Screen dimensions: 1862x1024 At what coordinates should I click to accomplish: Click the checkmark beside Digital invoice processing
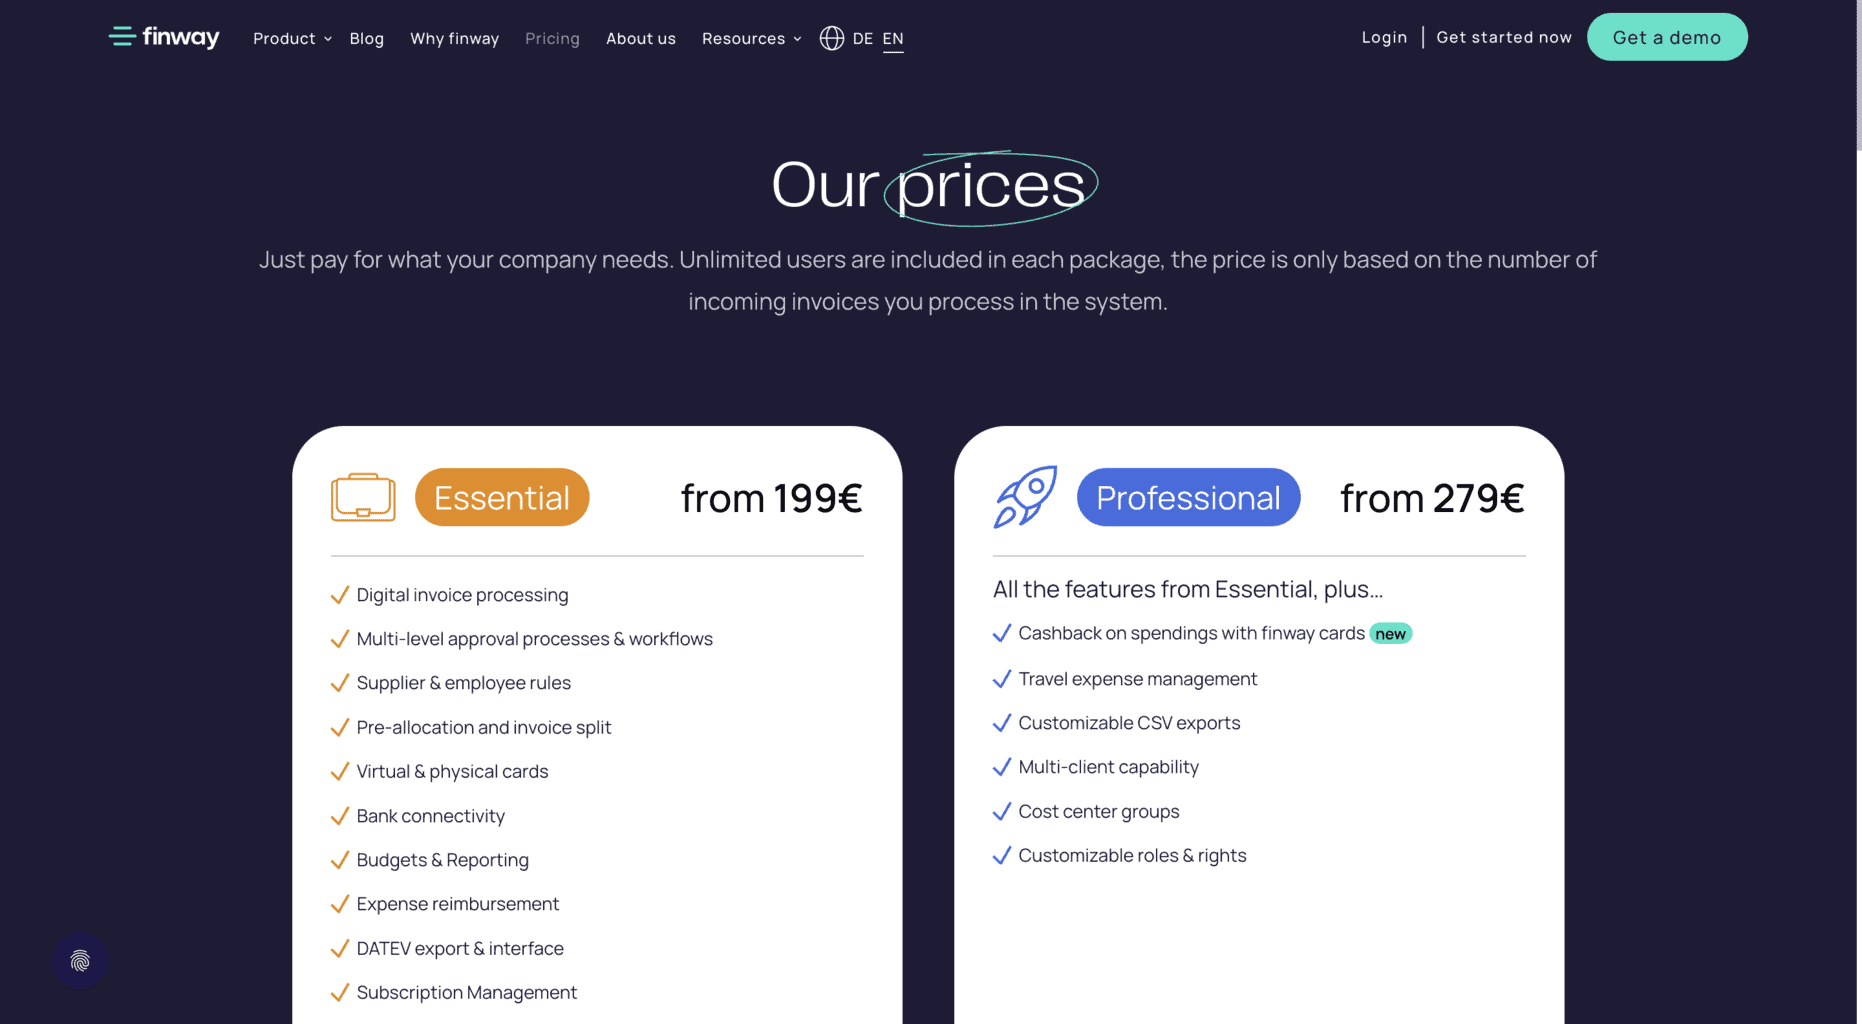[x=339, y=594]
